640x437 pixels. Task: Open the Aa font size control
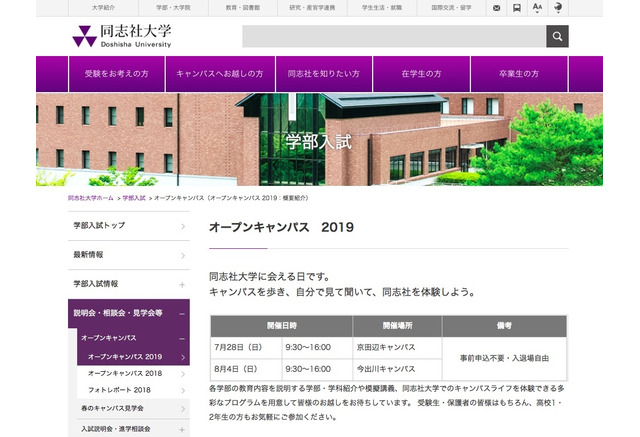pos(538,8)
